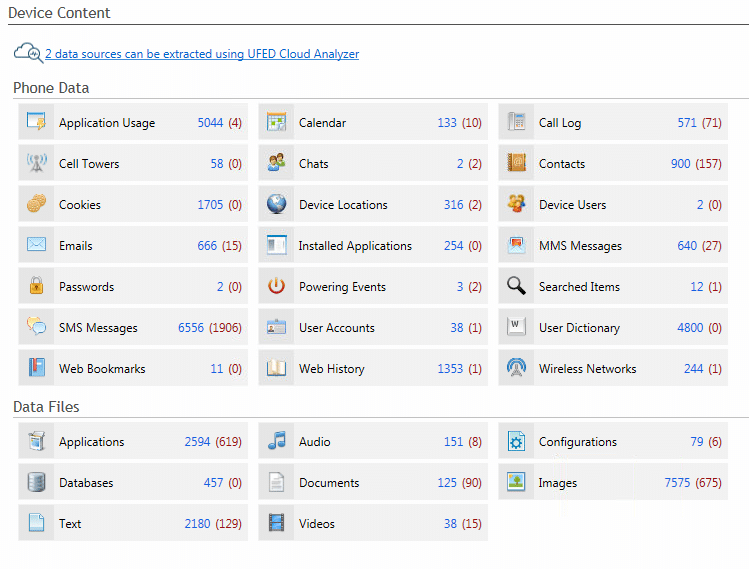
Task: Click the Cell Towers antenna icon
Action: tap(37, 164)
